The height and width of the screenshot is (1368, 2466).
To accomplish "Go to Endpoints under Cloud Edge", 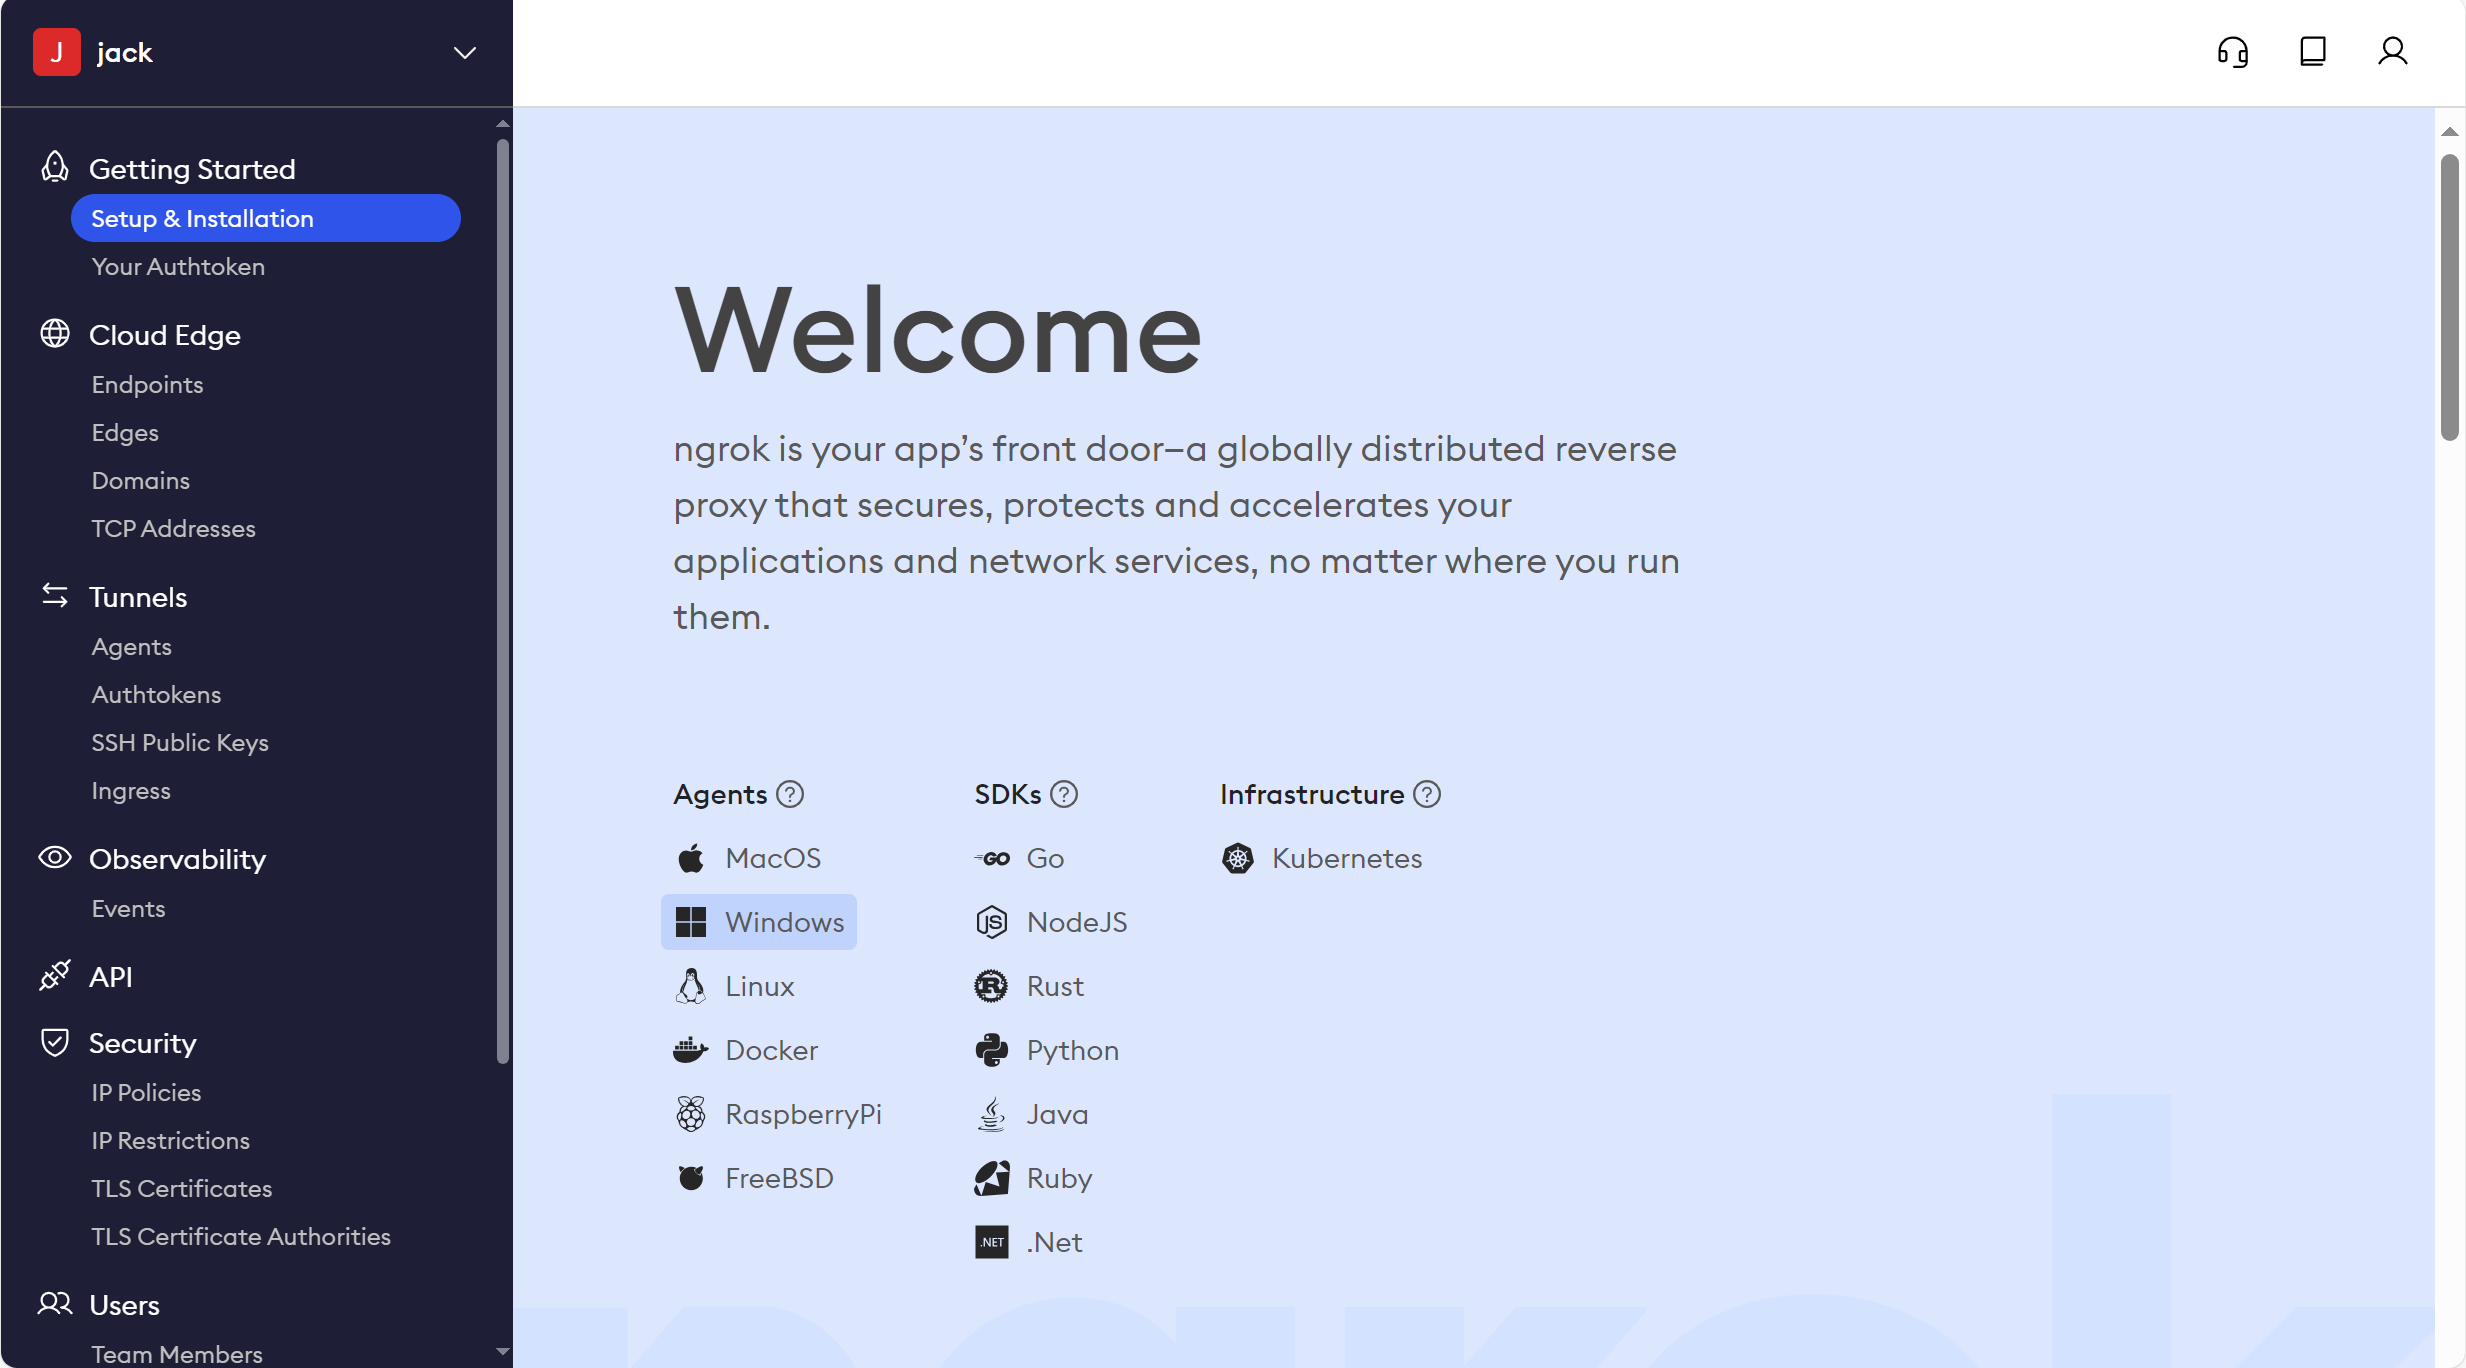I will pos(147,385).
